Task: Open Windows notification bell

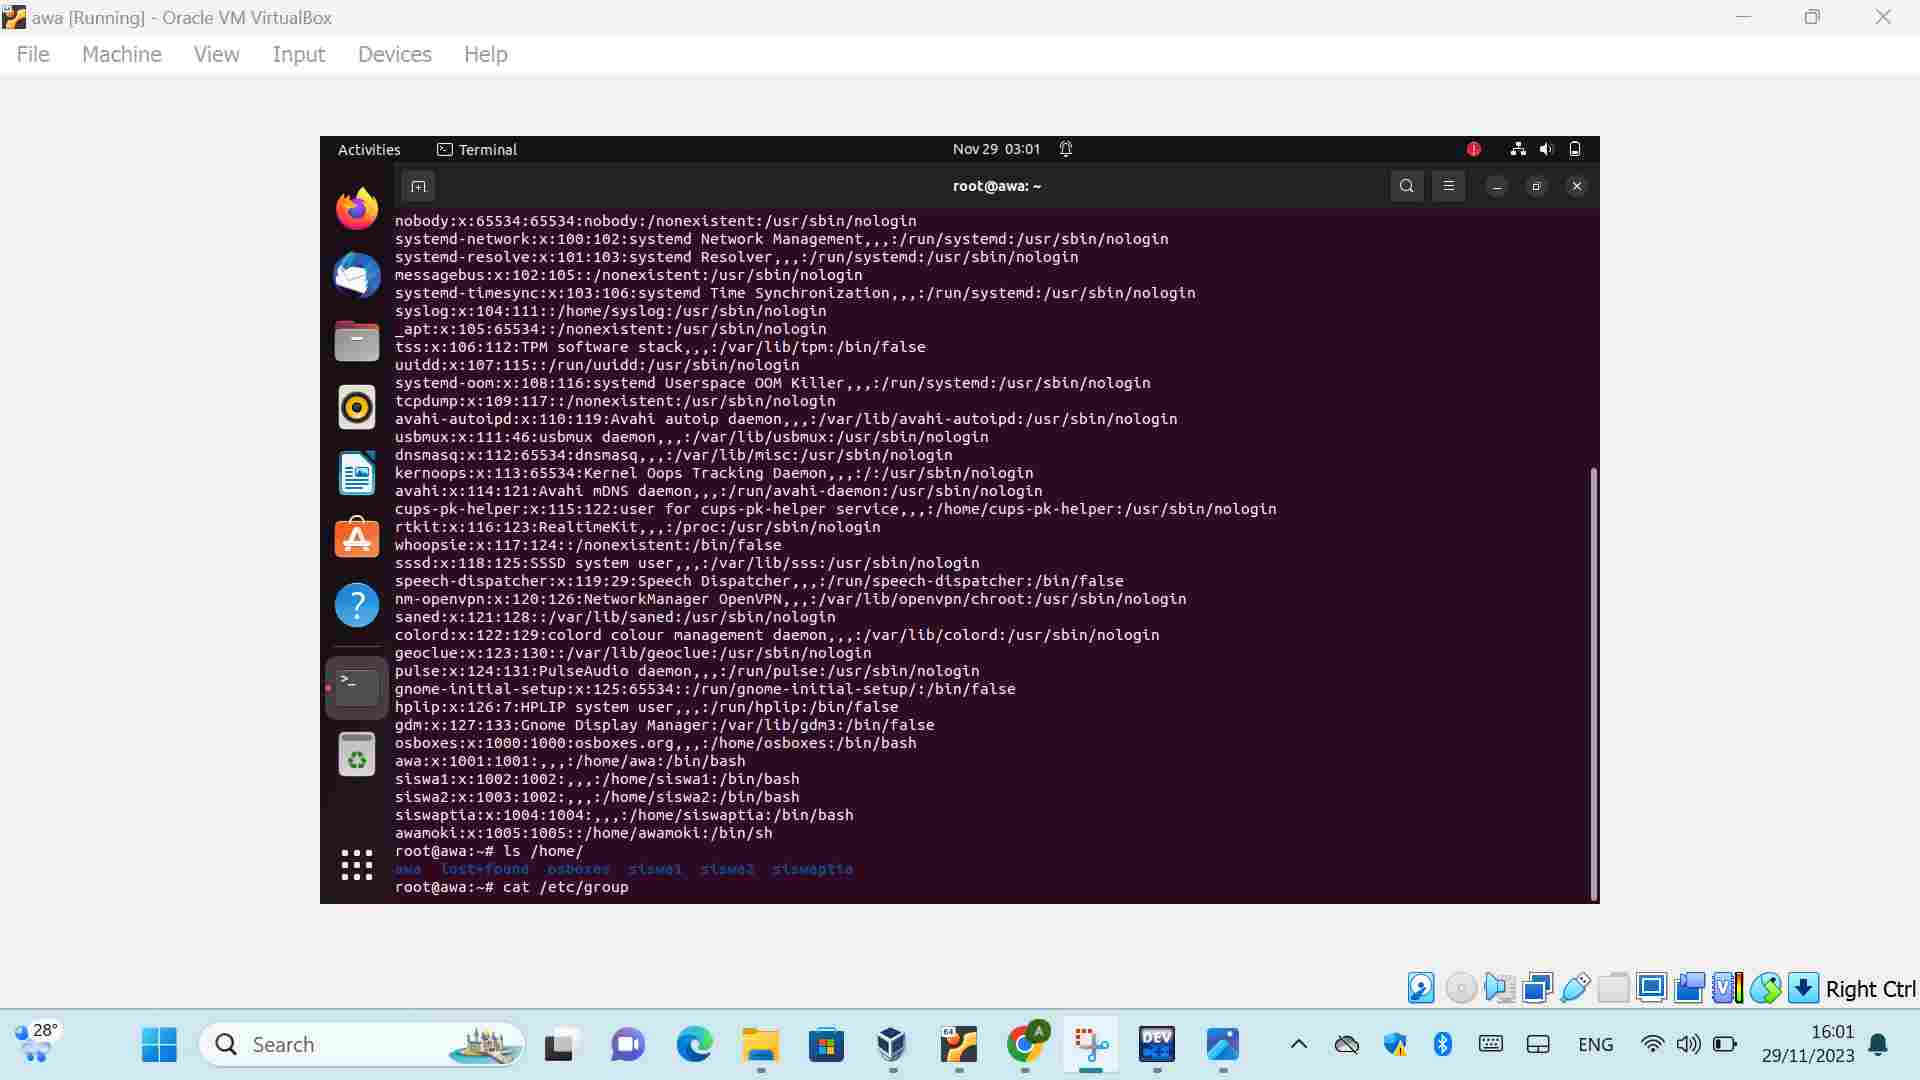Action: [1879, 1045]
